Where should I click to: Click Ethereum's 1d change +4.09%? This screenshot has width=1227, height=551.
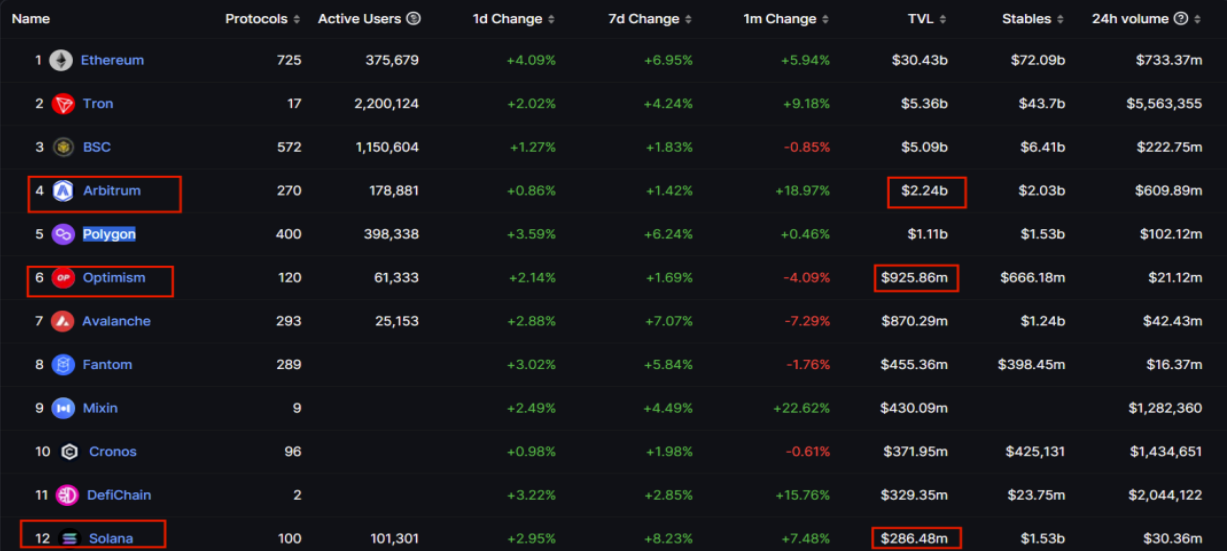point(531,60)
